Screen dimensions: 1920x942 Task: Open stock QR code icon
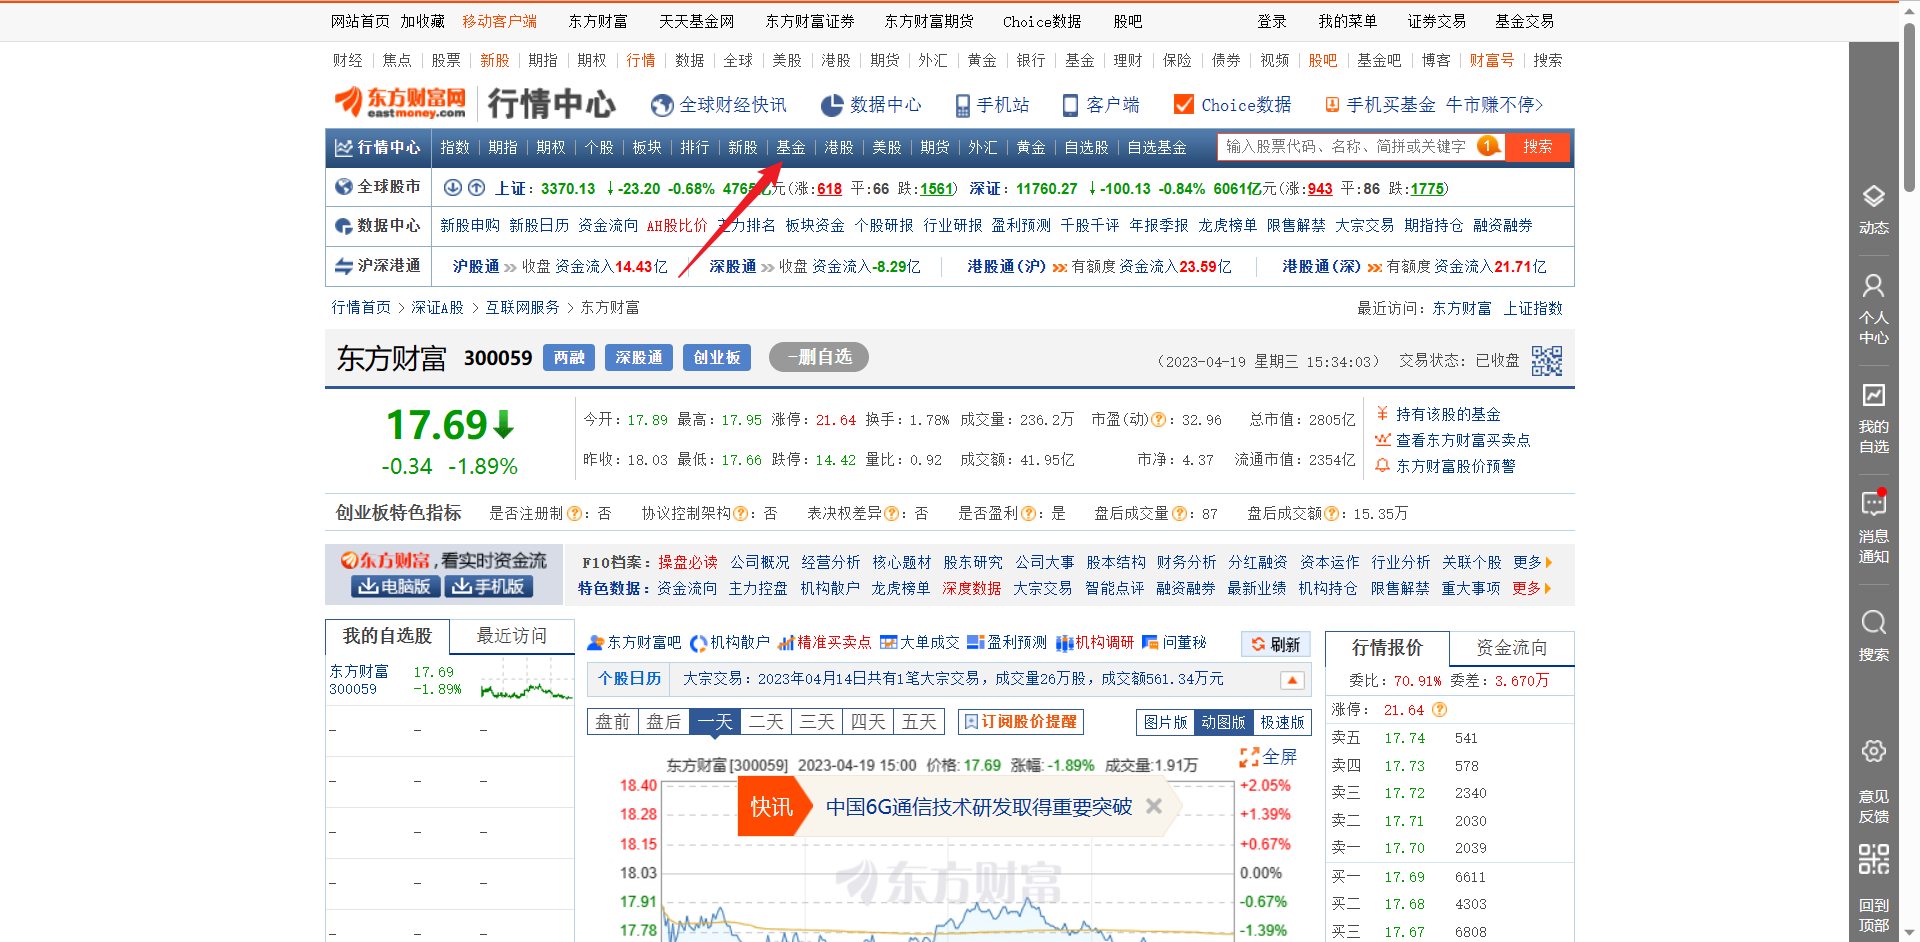click(x=1546, y=360)
